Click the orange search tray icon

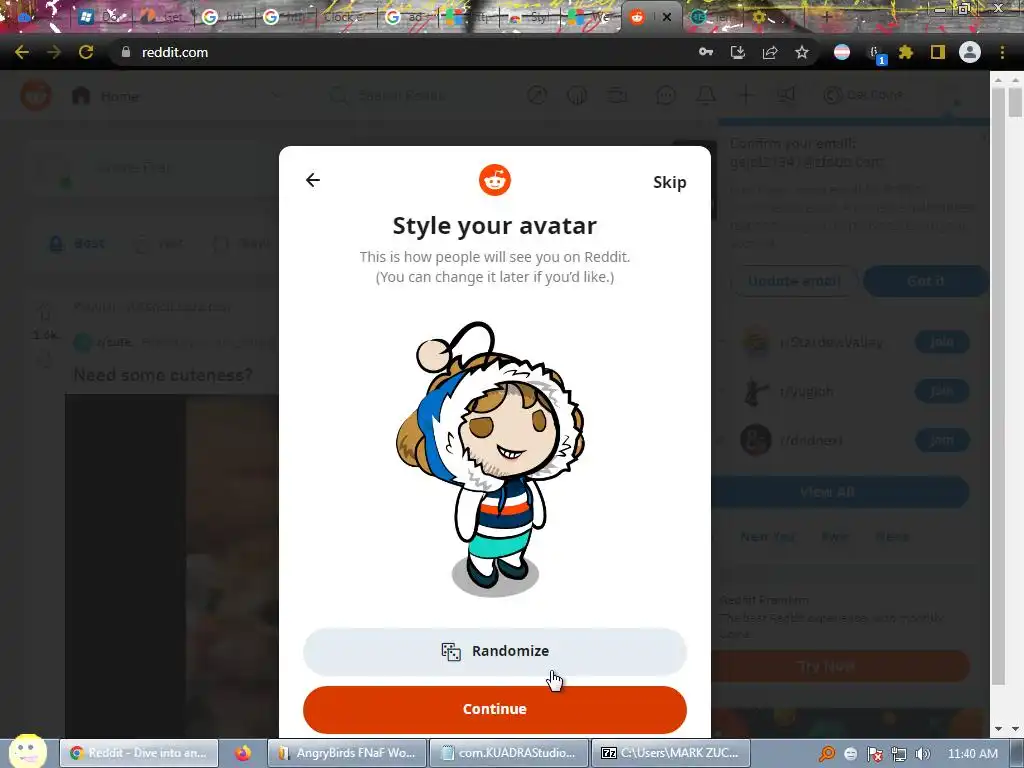click(x=826, y=754)
